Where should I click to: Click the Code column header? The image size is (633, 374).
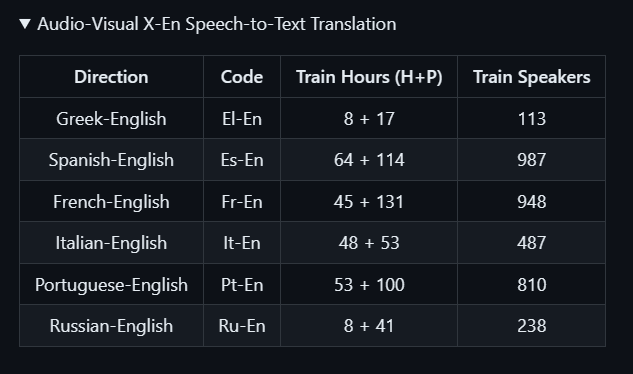pyautogui.click(x=242, y=77)
